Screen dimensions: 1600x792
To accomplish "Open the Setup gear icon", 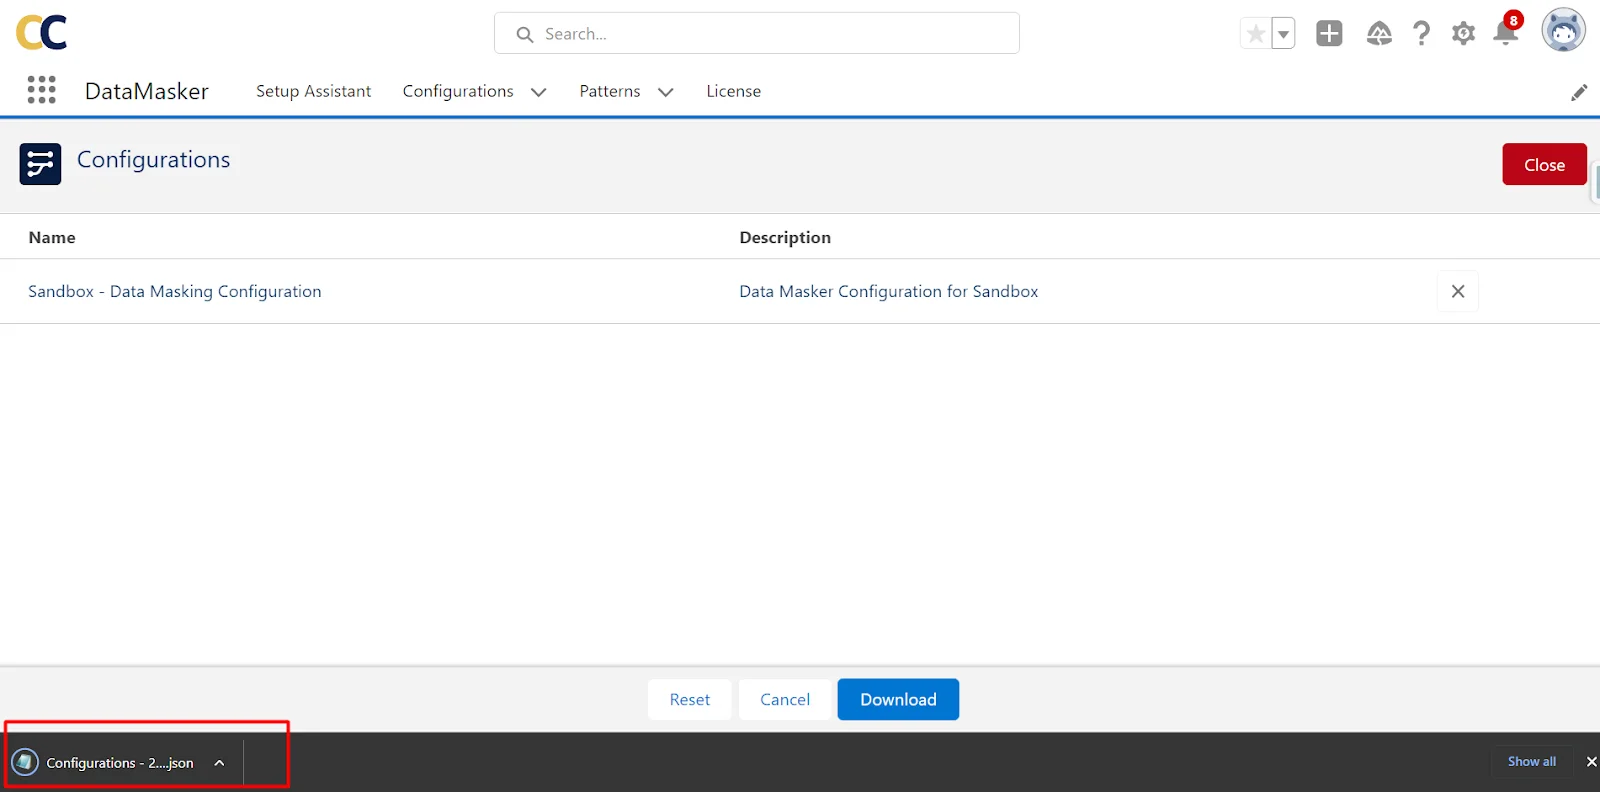I will coord(1463,33).
